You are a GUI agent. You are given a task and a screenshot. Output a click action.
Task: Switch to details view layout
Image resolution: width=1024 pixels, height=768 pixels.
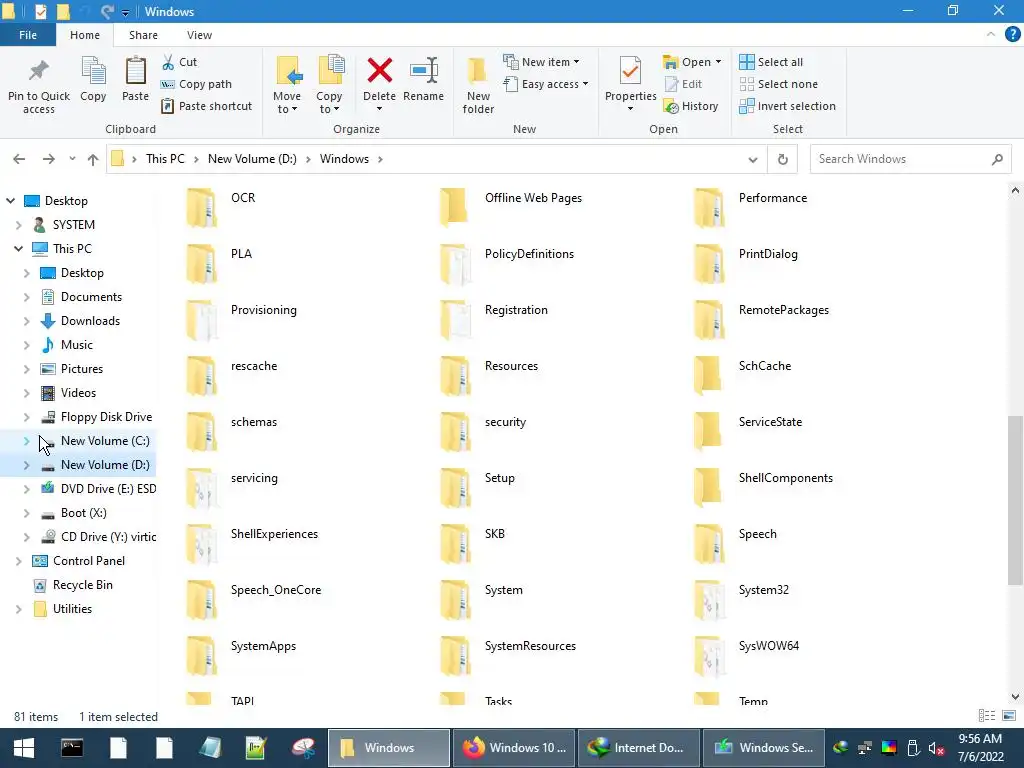[987, 716]
